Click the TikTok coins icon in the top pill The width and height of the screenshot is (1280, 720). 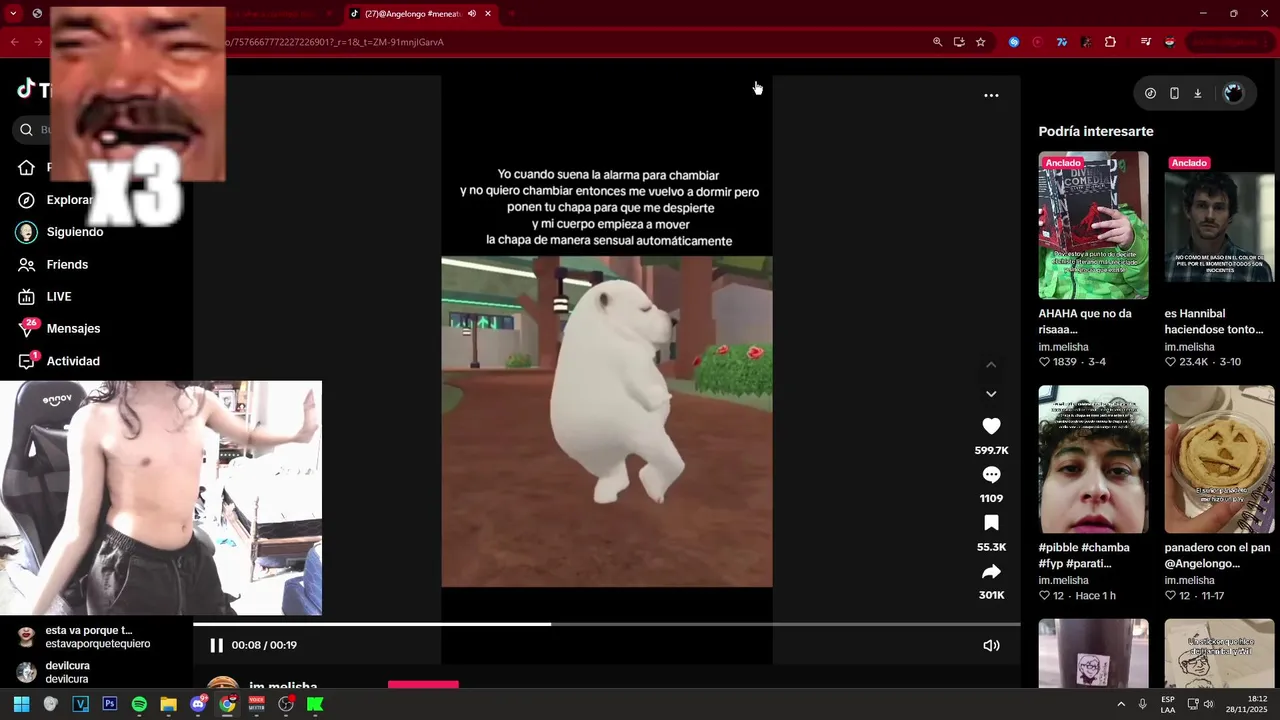[x=1150, y=93]
